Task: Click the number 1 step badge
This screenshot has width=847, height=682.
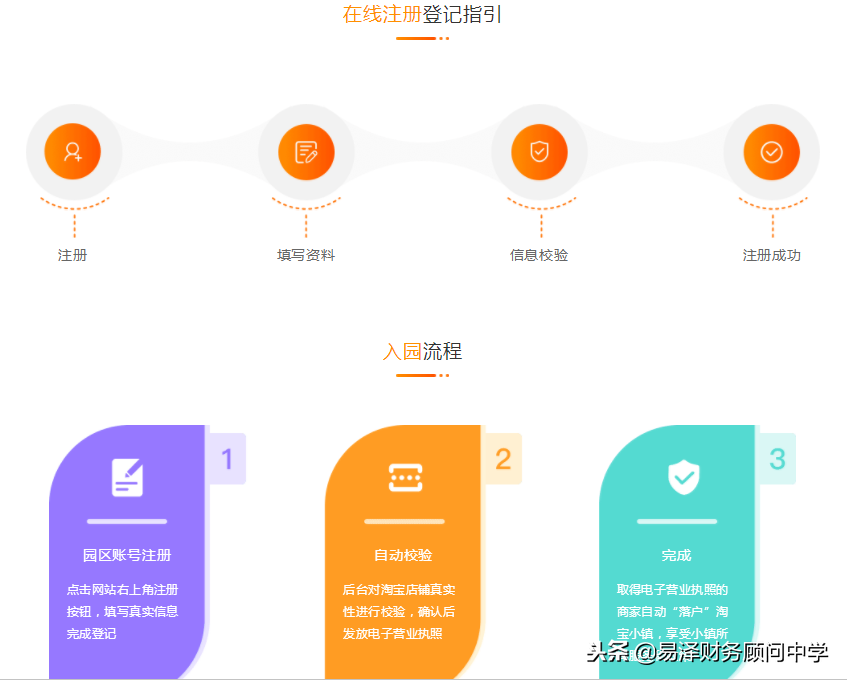Action: [227, 459]
